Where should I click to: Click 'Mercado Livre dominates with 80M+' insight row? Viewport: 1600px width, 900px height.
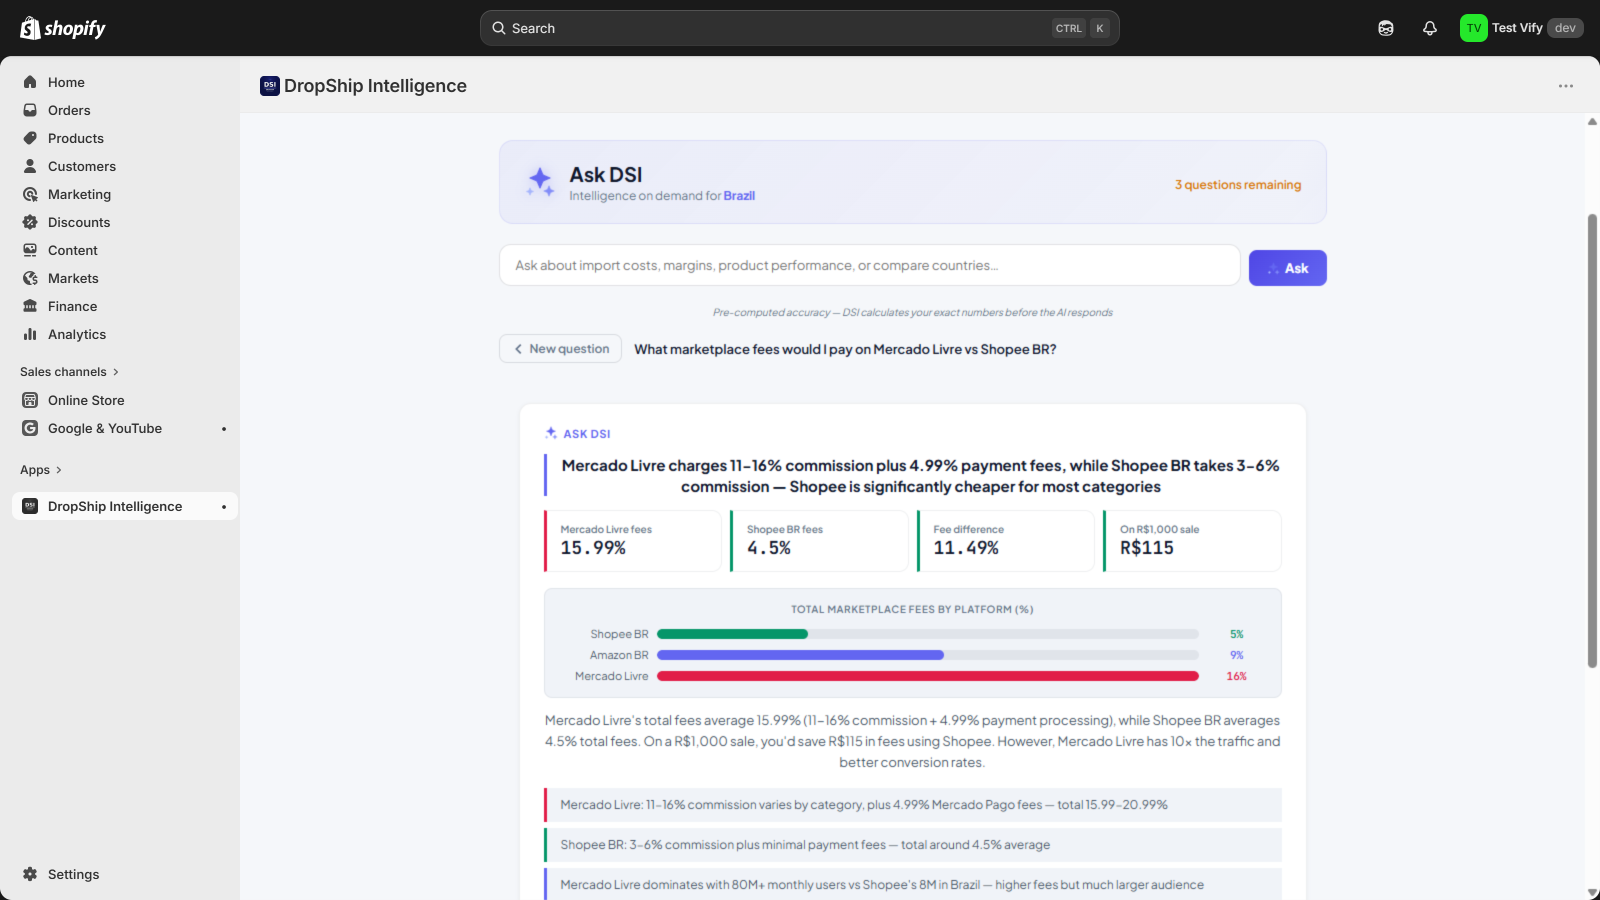(913, 884)
